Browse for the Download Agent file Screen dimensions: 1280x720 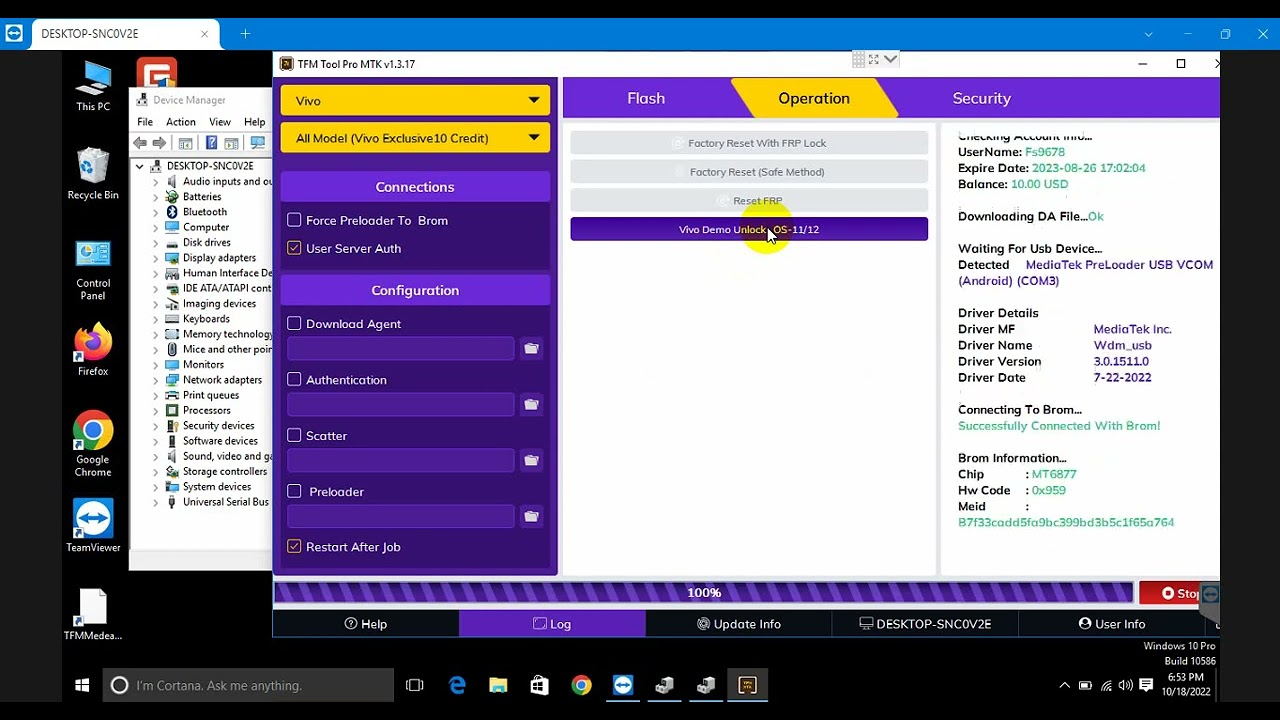pyautogui.click(x=531, y=348)
